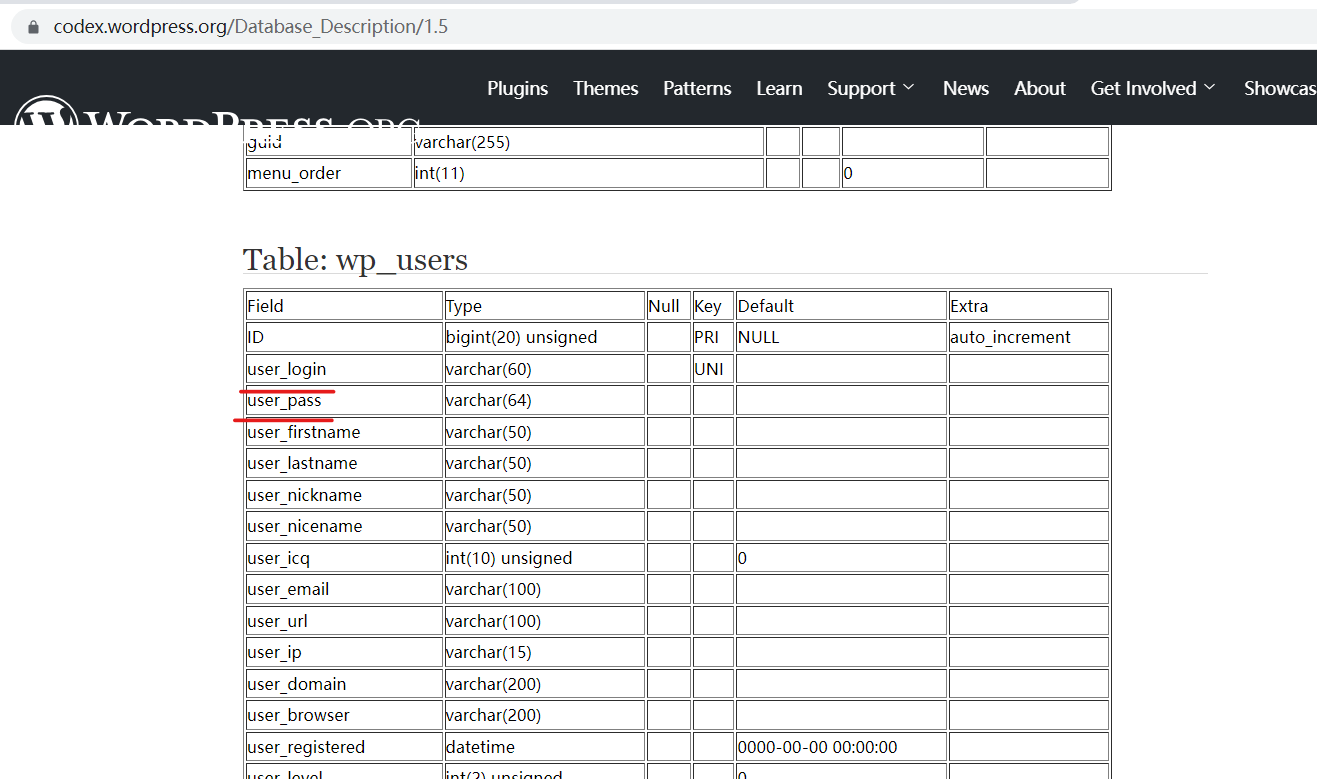Click the 'ID' field cell
This screenshot has height=780, width=1317.
pos(344,337)
